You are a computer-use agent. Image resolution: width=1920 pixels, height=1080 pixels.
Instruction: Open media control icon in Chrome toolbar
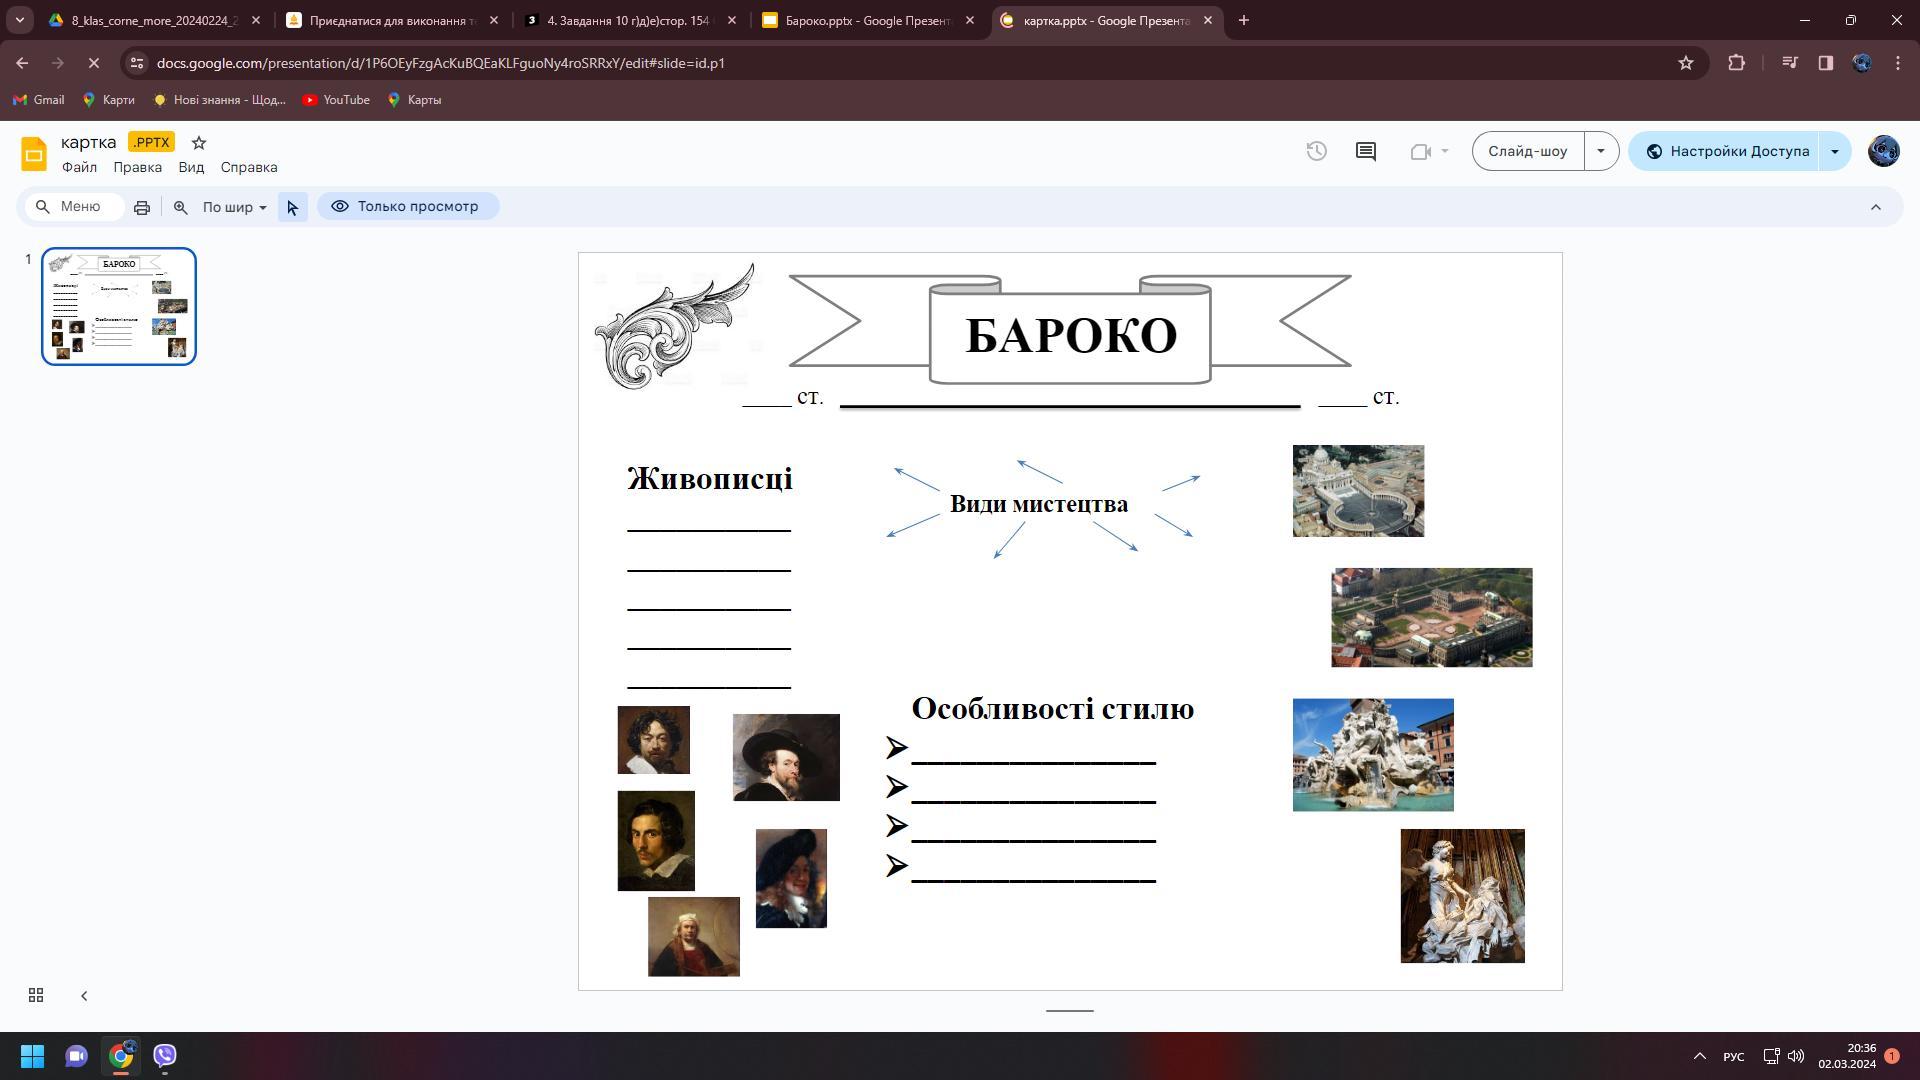pyautogui.click(x=1790, y=63)
